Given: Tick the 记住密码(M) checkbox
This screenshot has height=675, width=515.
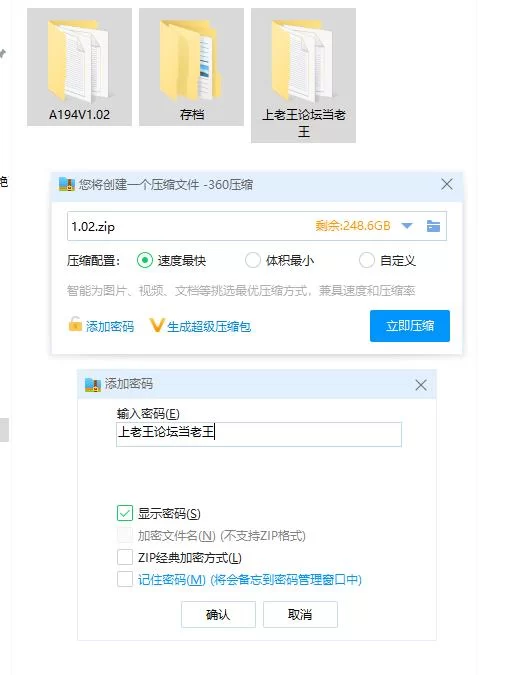Looking at the screenshot, I should click(125, 579).
